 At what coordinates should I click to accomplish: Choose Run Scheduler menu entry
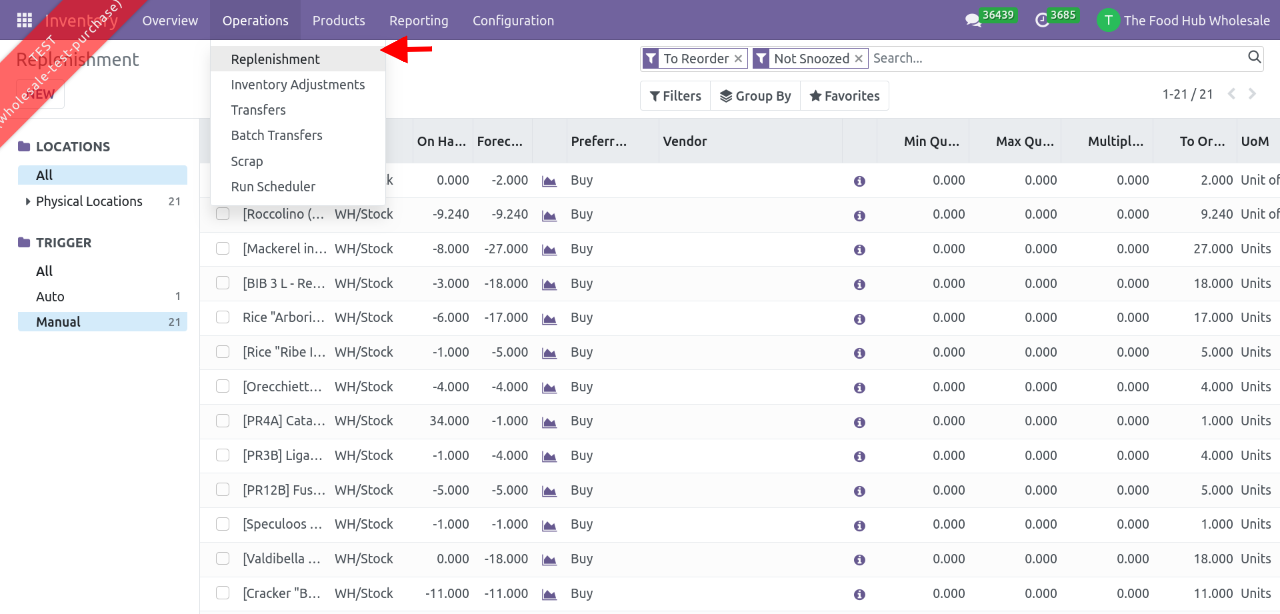(298, 187)
